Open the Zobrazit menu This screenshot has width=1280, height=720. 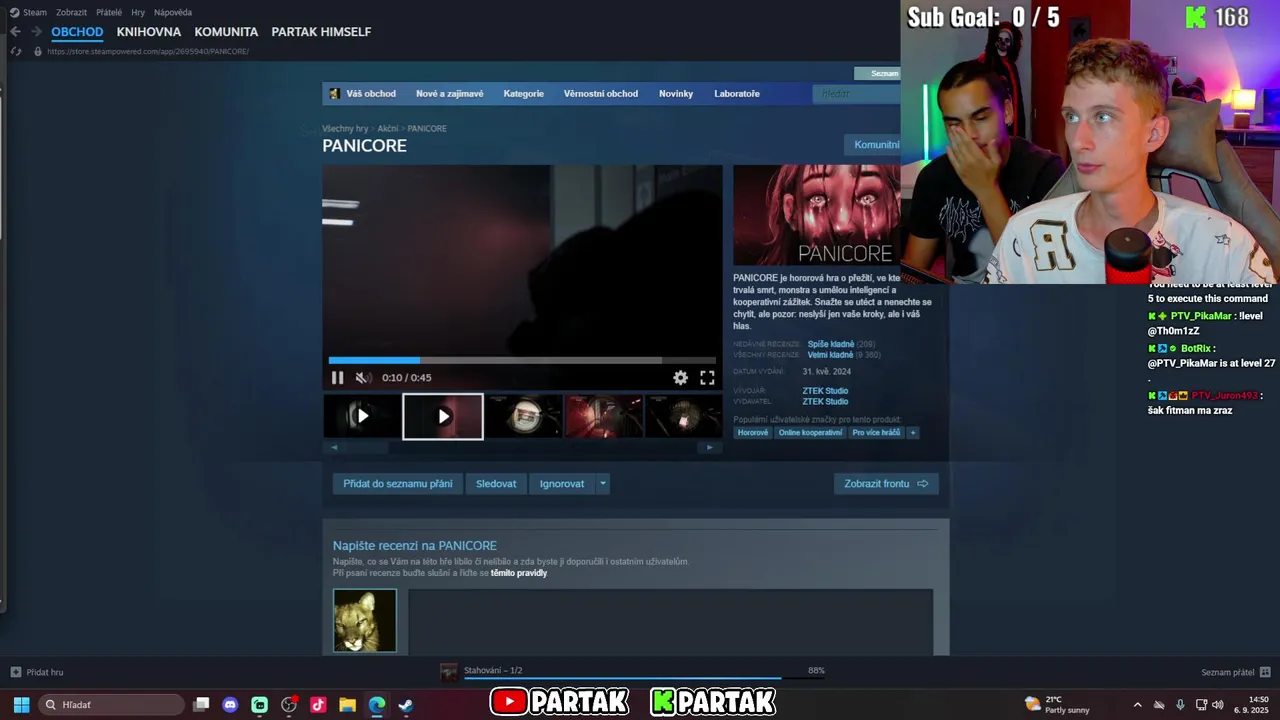(71, 12)
